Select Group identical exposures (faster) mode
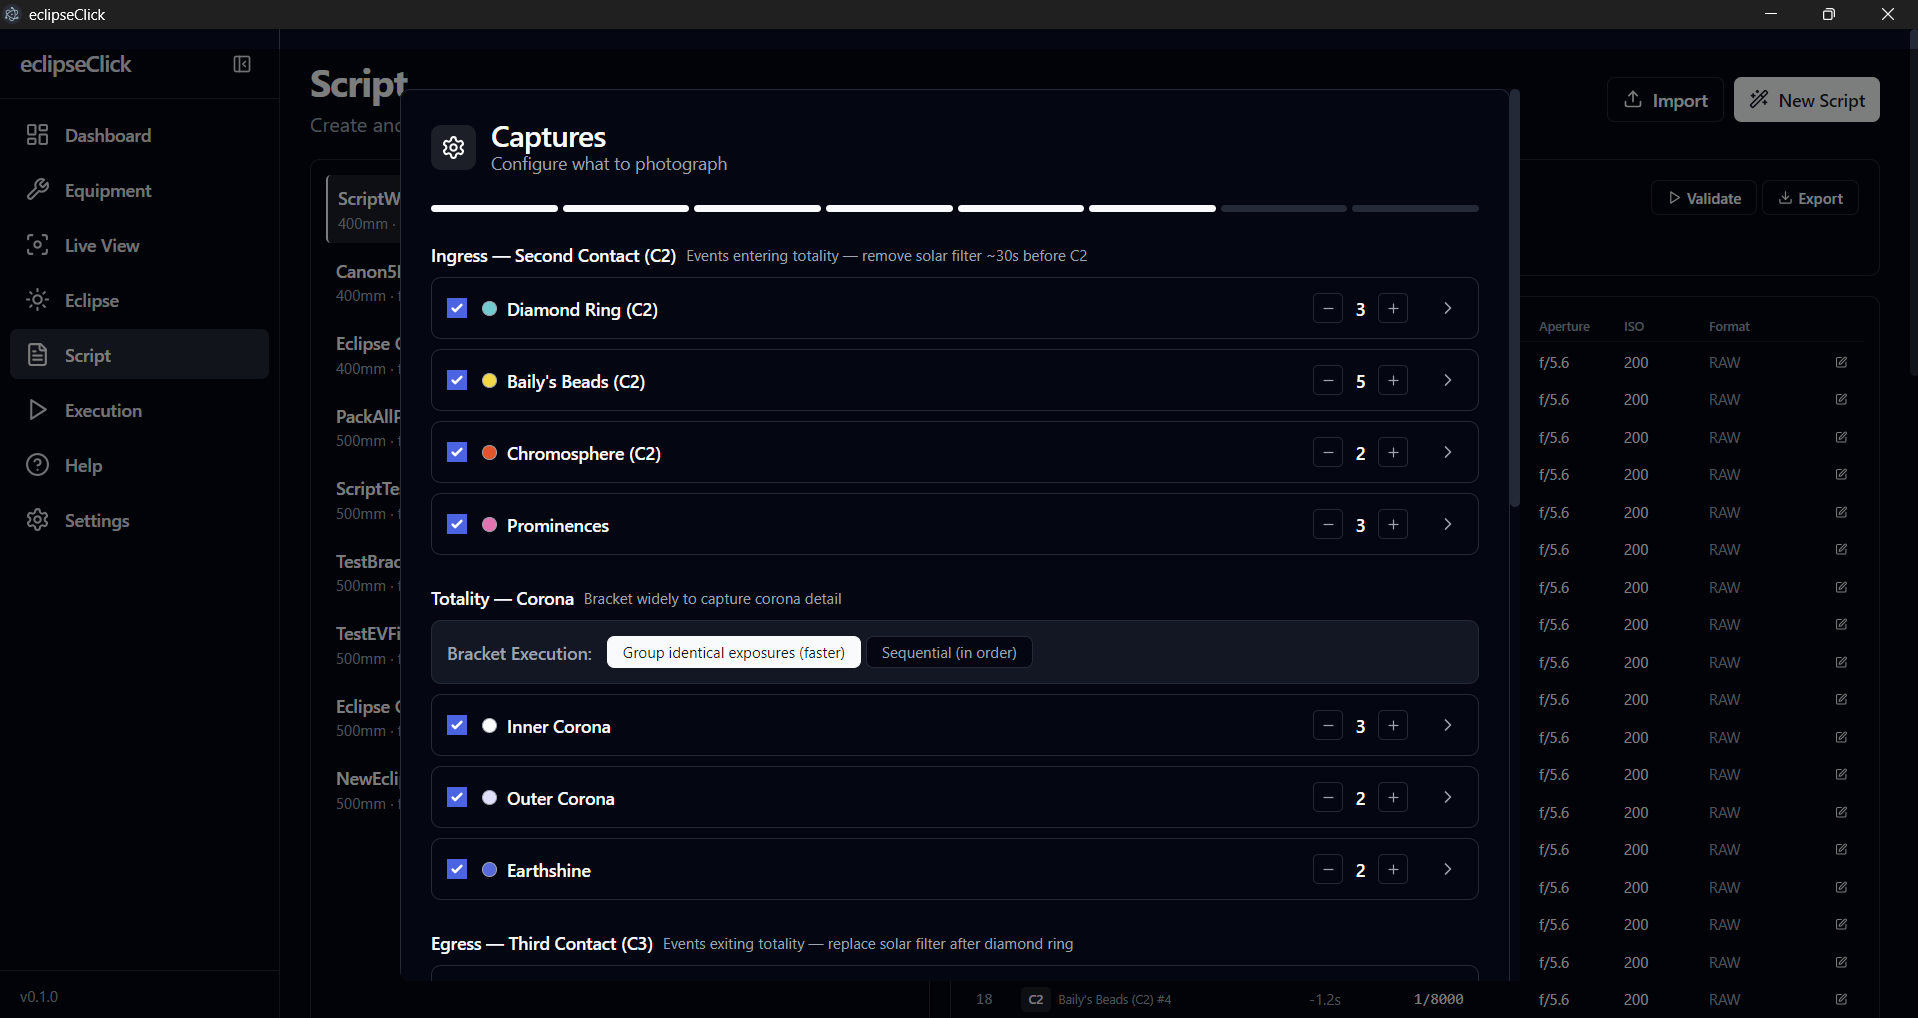 (733, 652)
